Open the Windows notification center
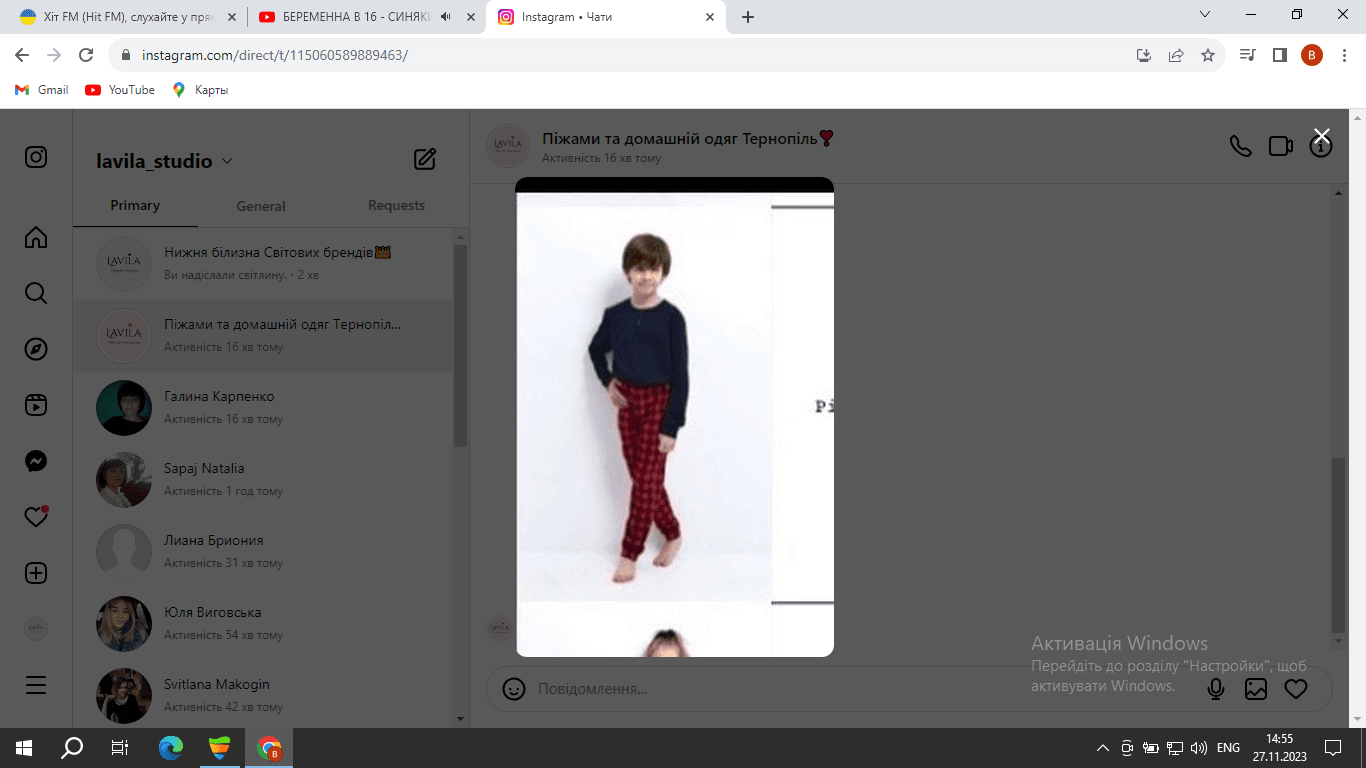This screenshot has width=1366, height=768. 1333,747
